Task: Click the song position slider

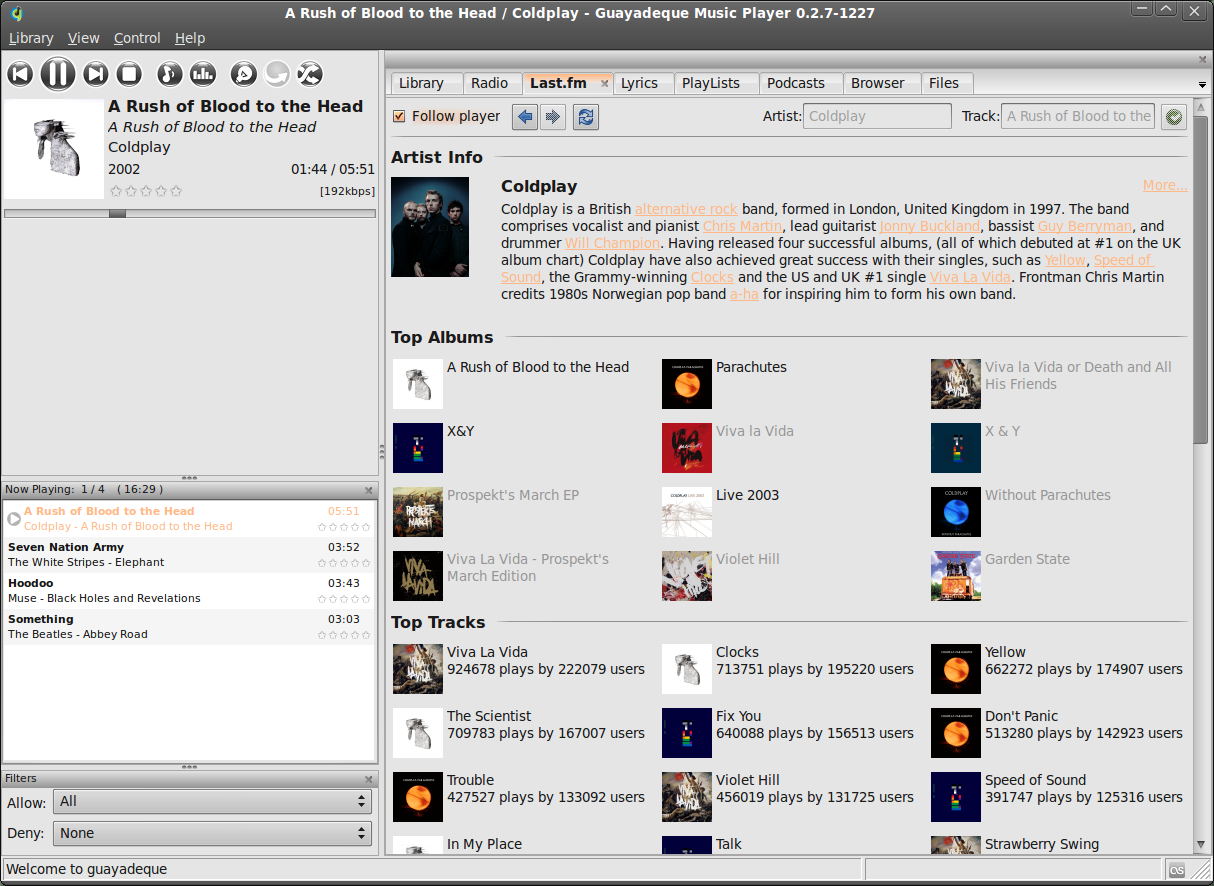Action: click(190, 213)
